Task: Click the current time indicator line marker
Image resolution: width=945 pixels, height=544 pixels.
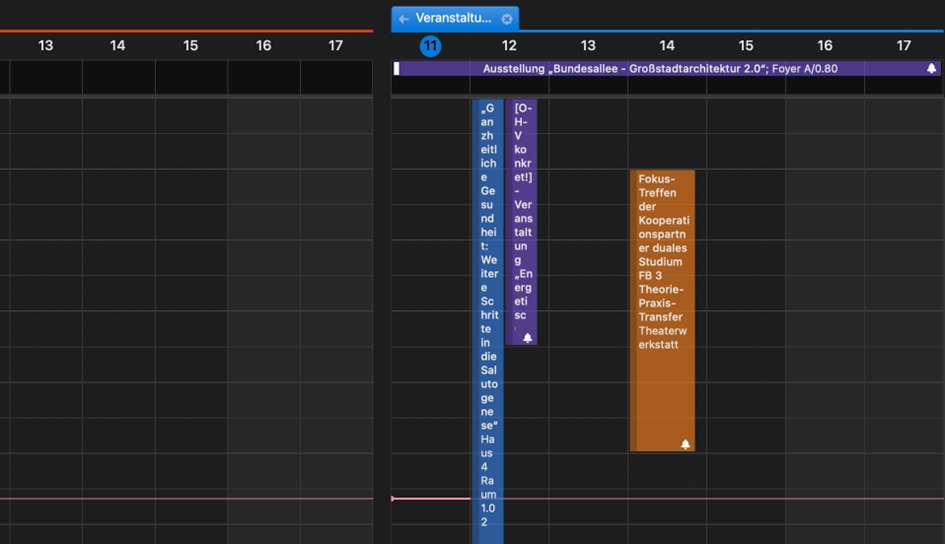Action: pyautogui.click(x=393, y=498)
